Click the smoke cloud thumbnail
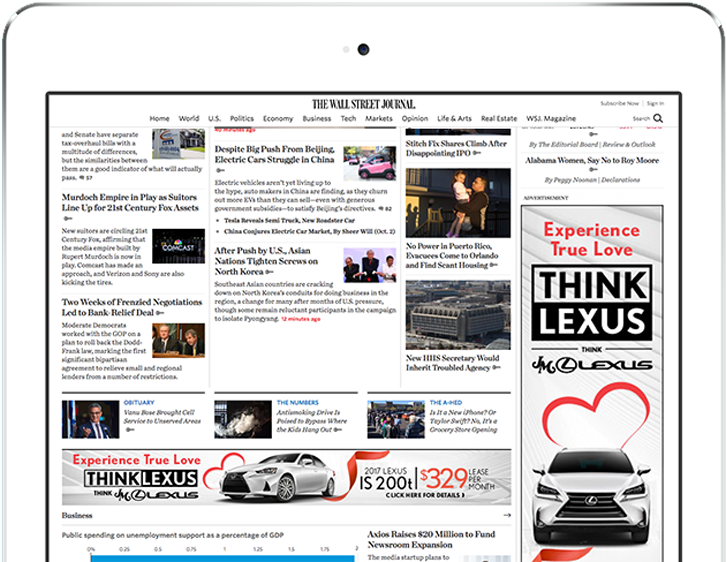This screenshot has height=562, width=727. (x=243, y=420)
